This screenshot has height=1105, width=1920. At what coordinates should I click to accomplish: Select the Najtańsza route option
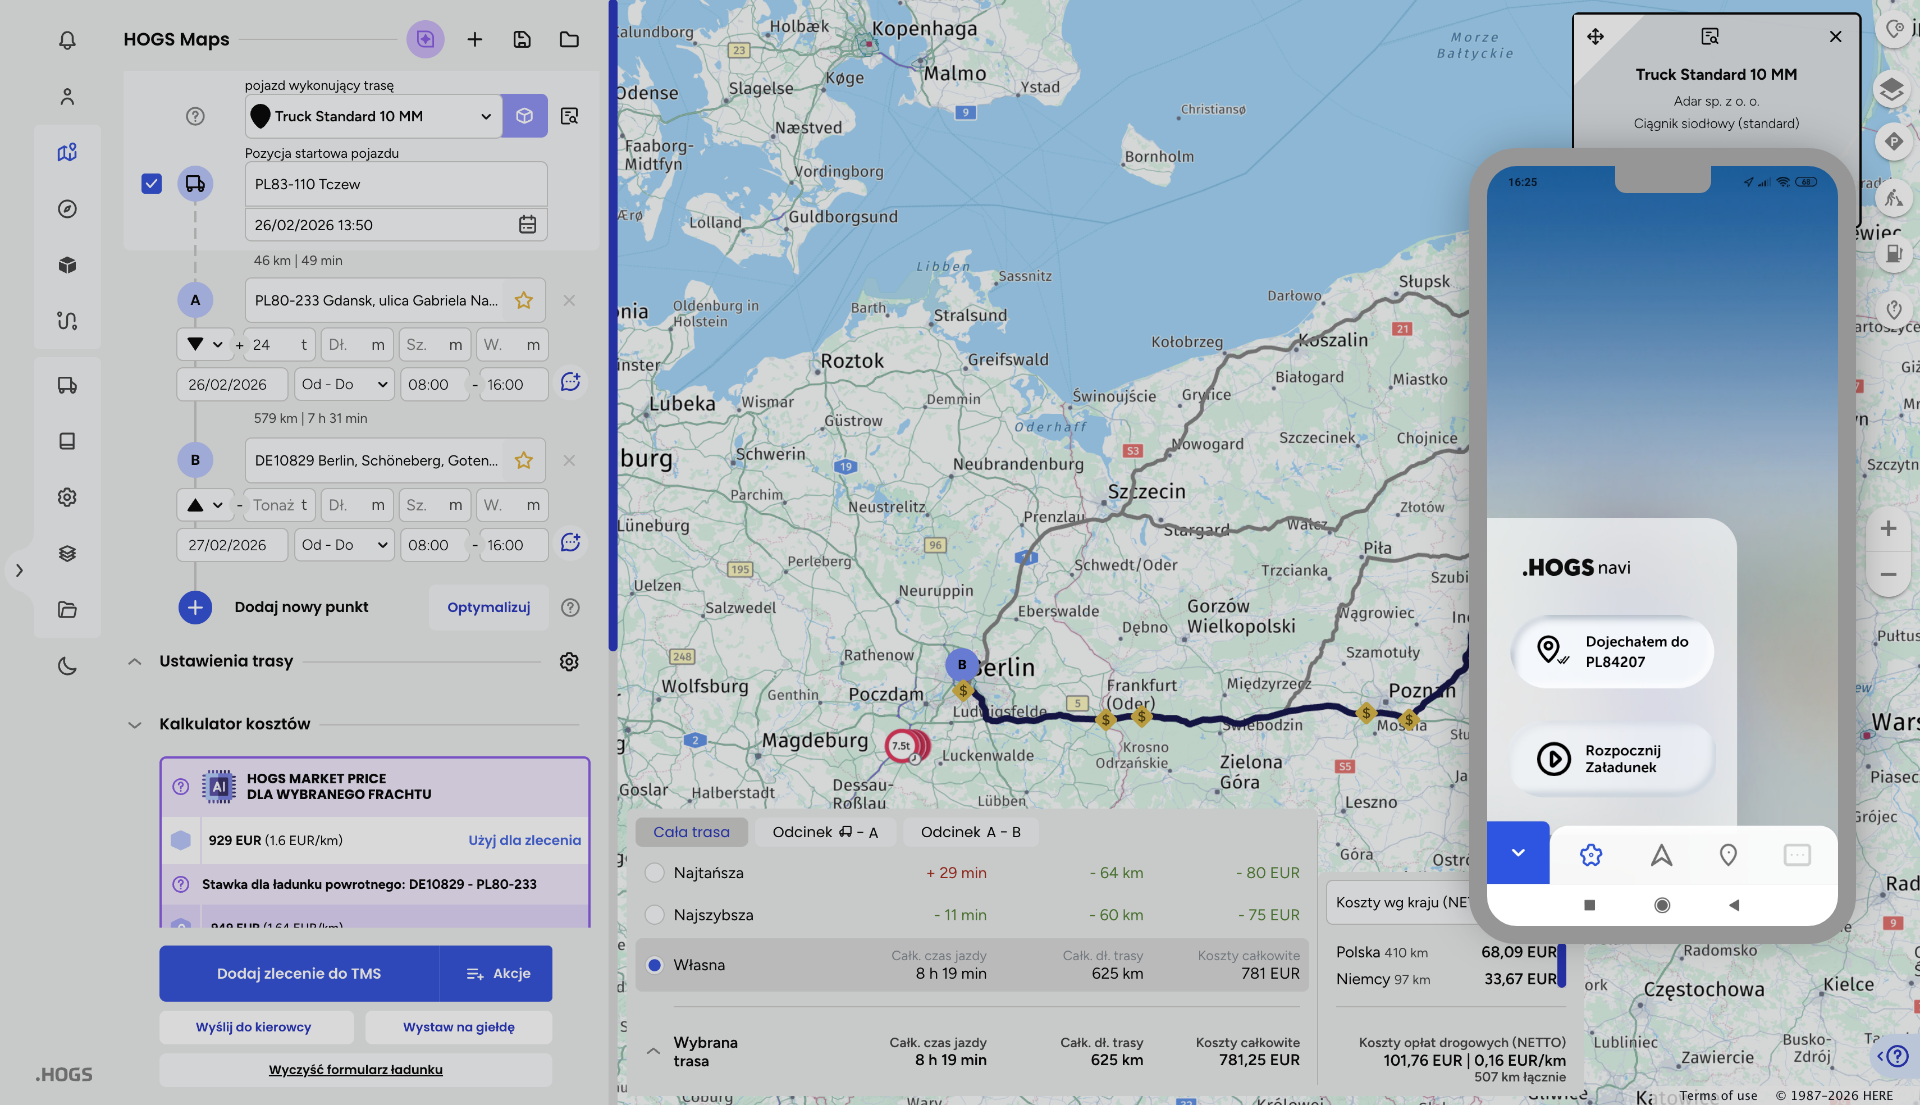pos(655,873)
